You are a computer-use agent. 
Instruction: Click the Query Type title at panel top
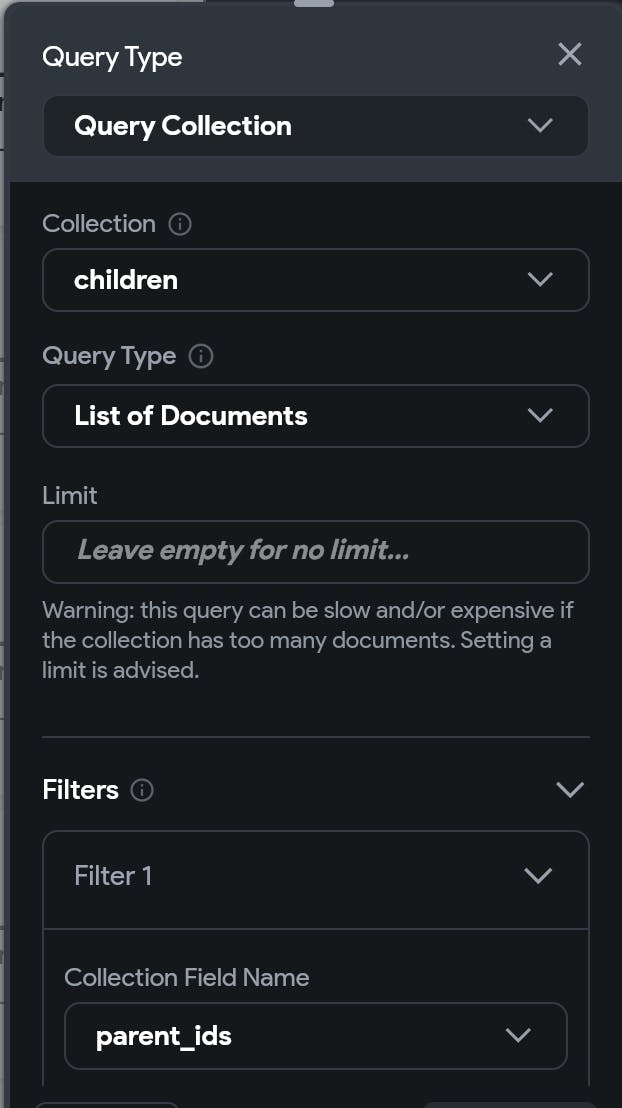point(112,57)
